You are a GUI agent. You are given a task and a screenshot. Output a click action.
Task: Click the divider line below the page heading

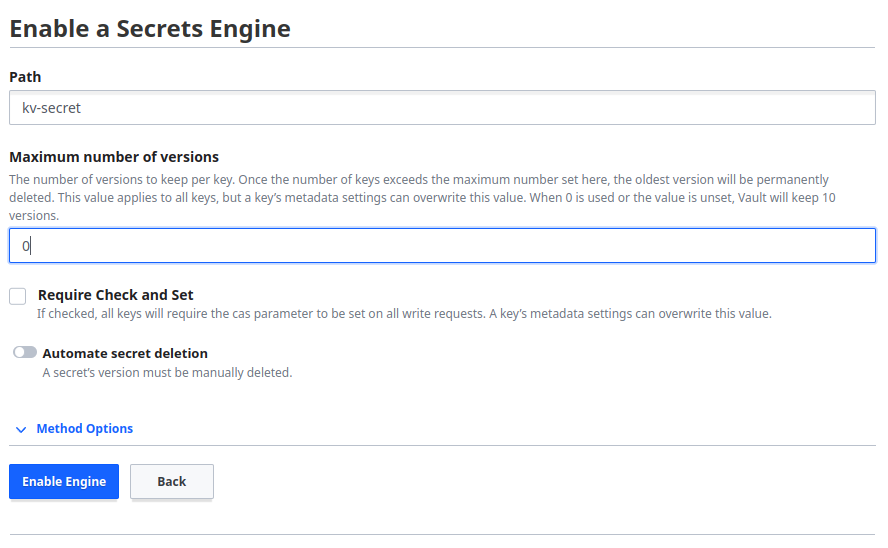tap(442, 48)
